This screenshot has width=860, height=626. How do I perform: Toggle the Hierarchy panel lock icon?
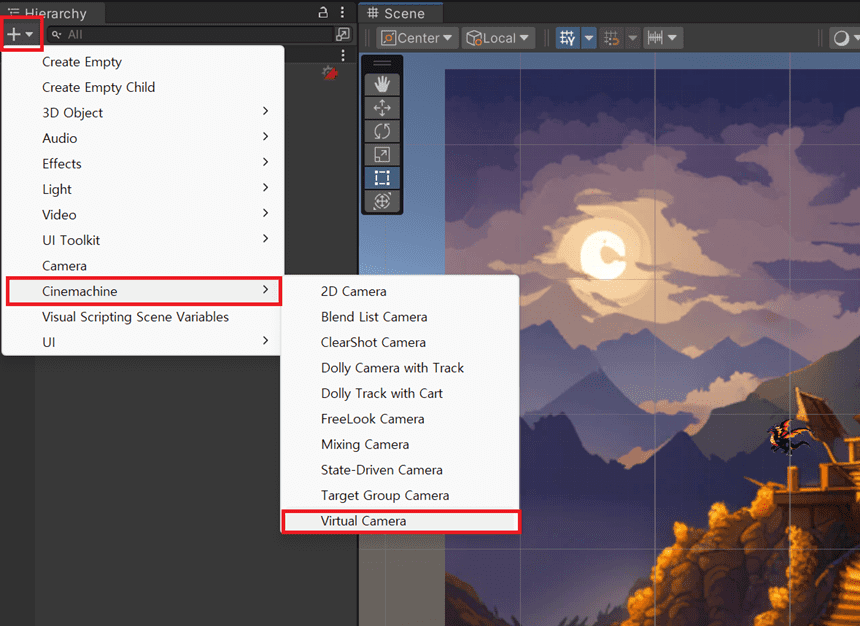[x=323, y=12]
